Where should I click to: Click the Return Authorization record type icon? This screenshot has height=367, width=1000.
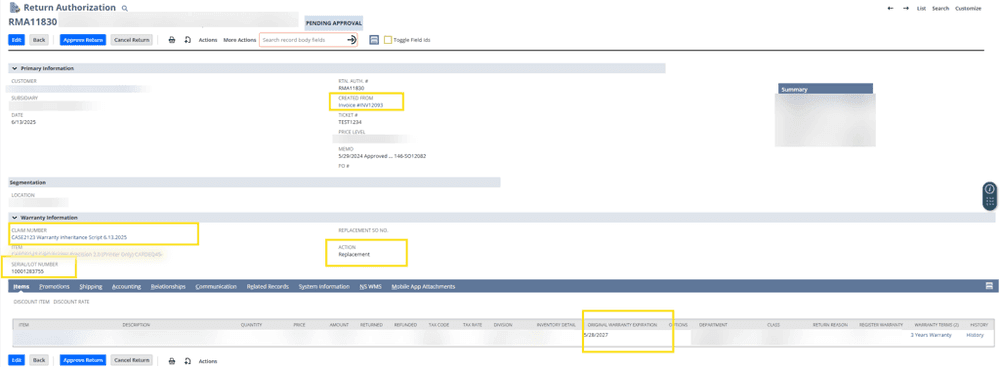[x=14, y=8]
